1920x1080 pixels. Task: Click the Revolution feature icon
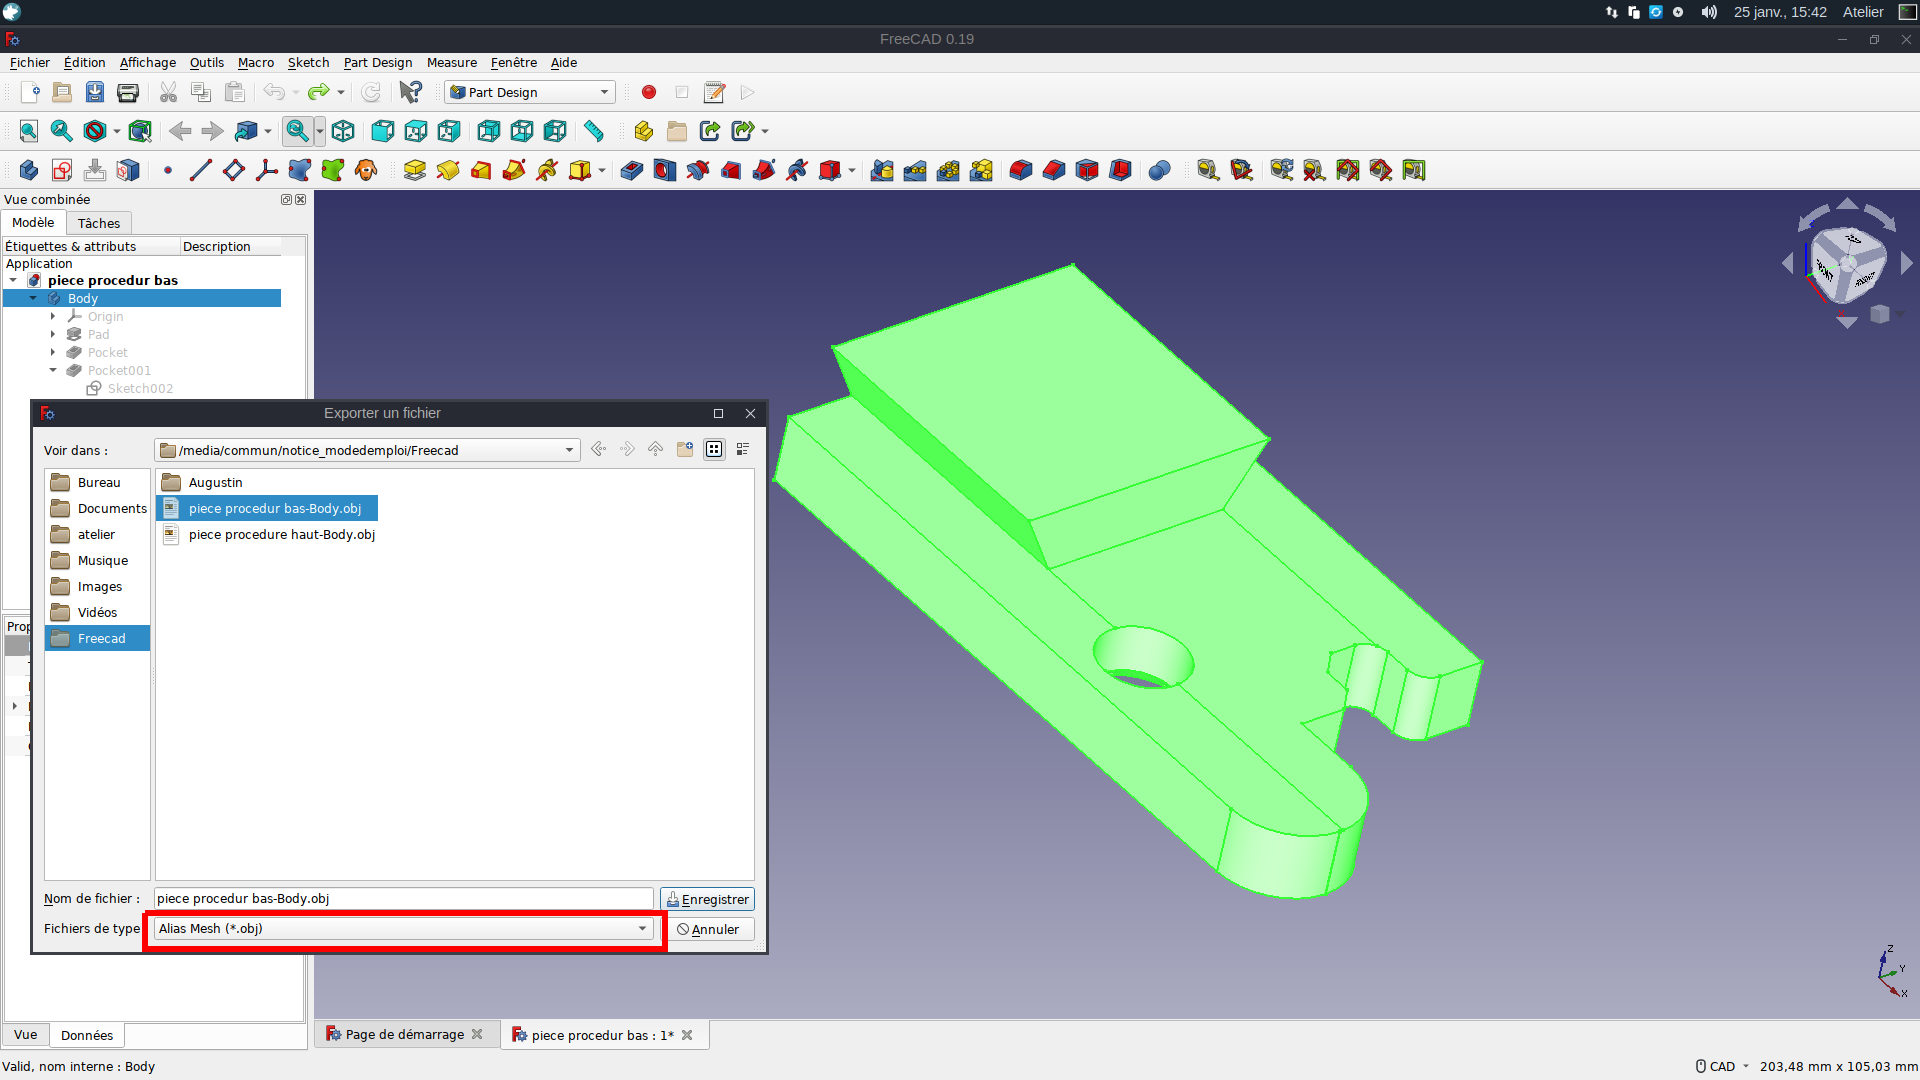click(448, 170)
